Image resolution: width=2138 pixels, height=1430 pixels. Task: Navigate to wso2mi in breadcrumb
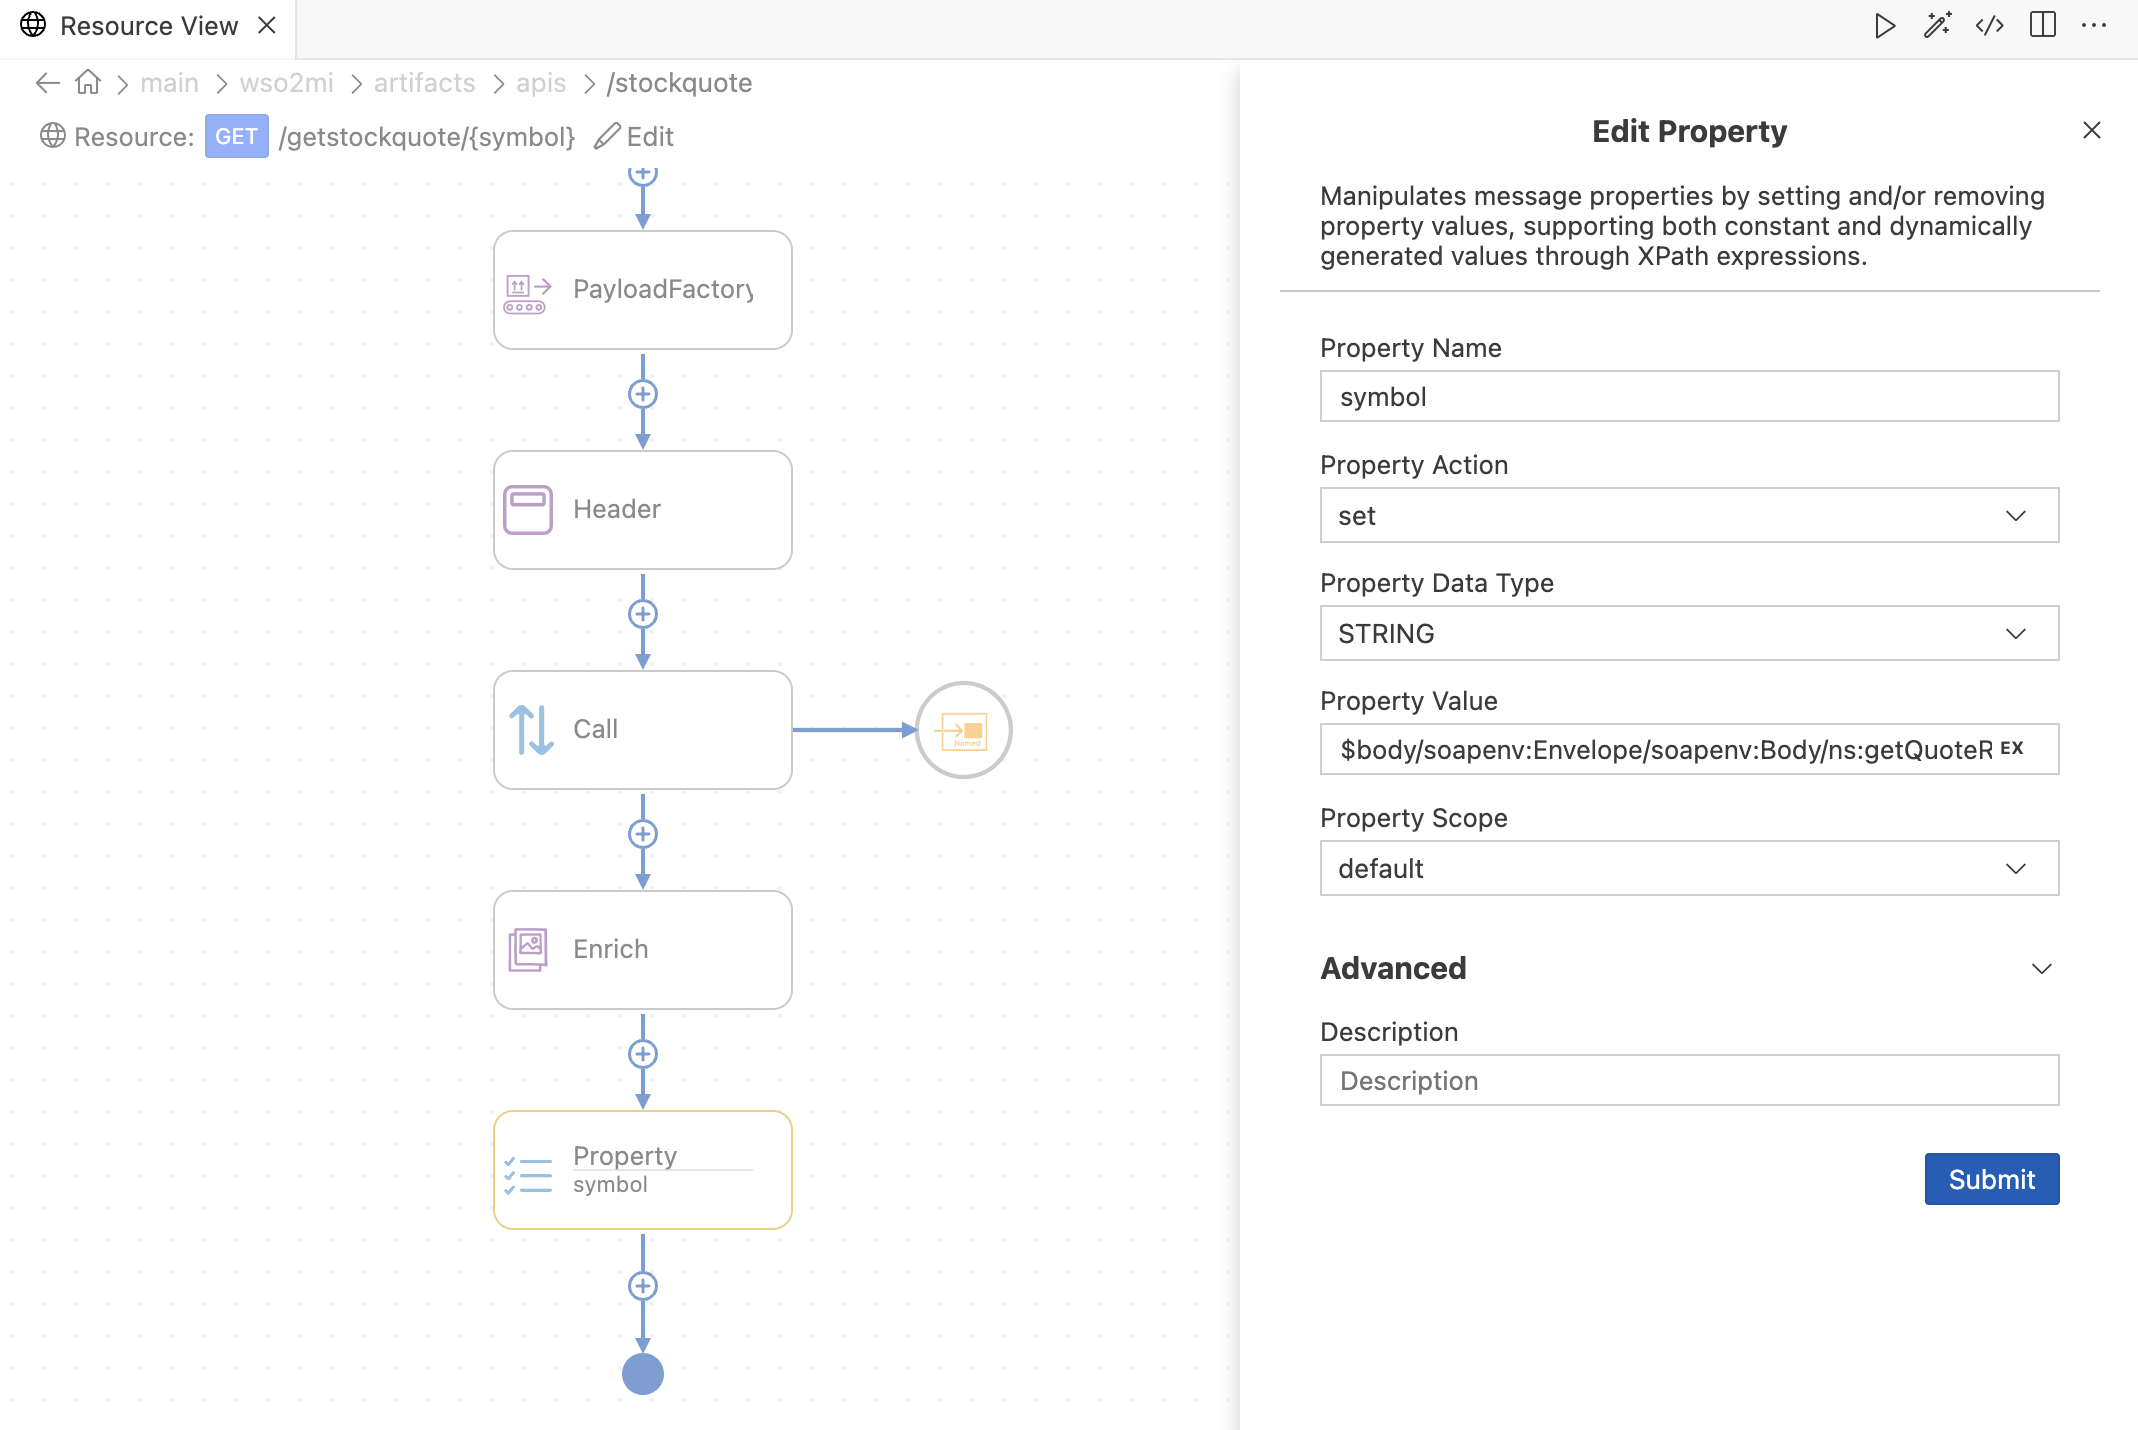(286, 83)
